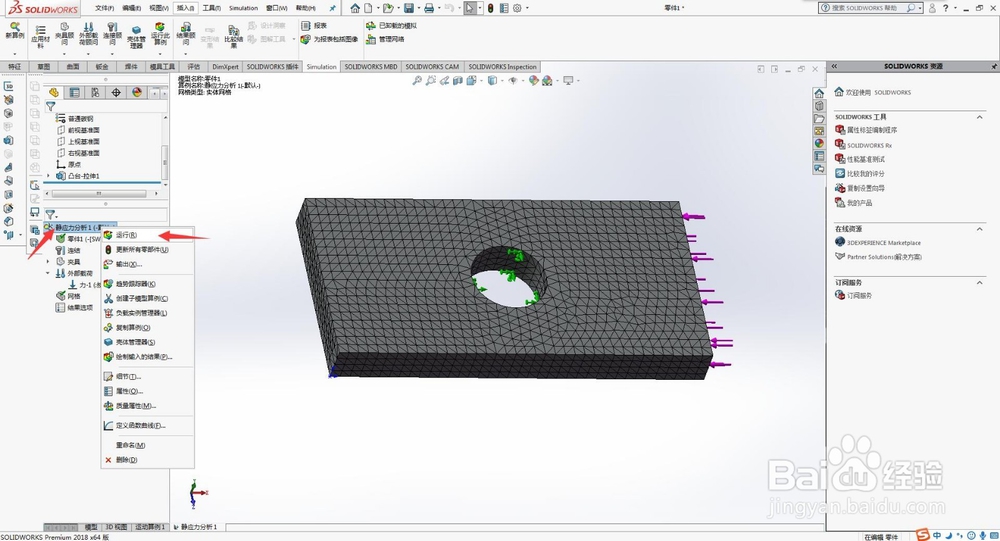Click the filter funnel icon above simulation tree
The height and width of the screenshot is (541, 1000).
click(x=50, y=215)
